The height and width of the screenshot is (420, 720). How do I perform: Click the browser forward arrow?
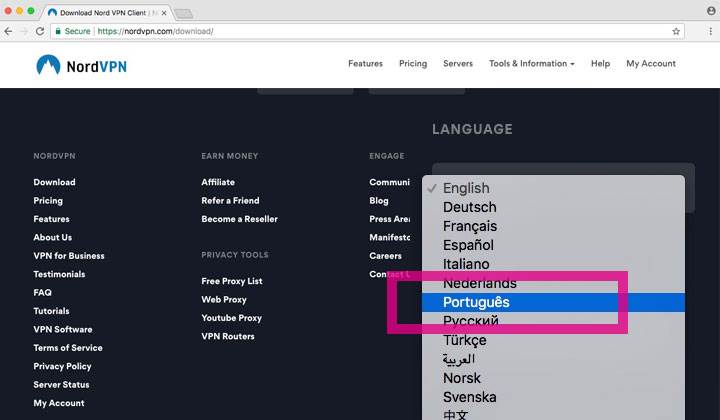tap(24, 31)
